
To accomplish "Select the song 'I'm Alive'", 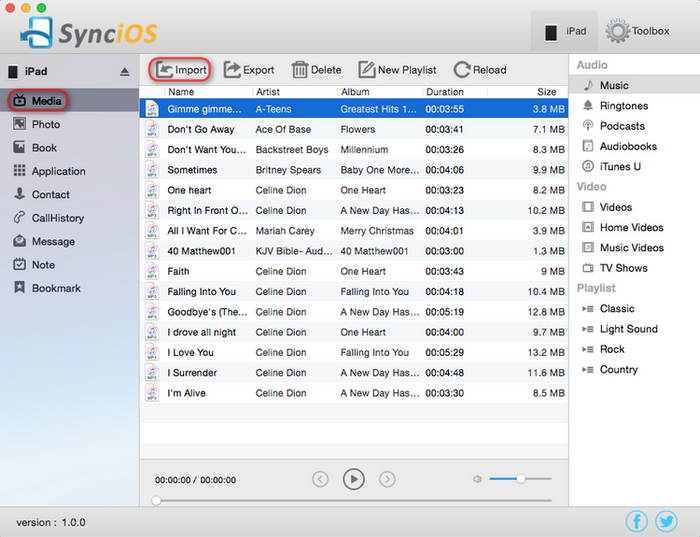I will tap(354, 393).
